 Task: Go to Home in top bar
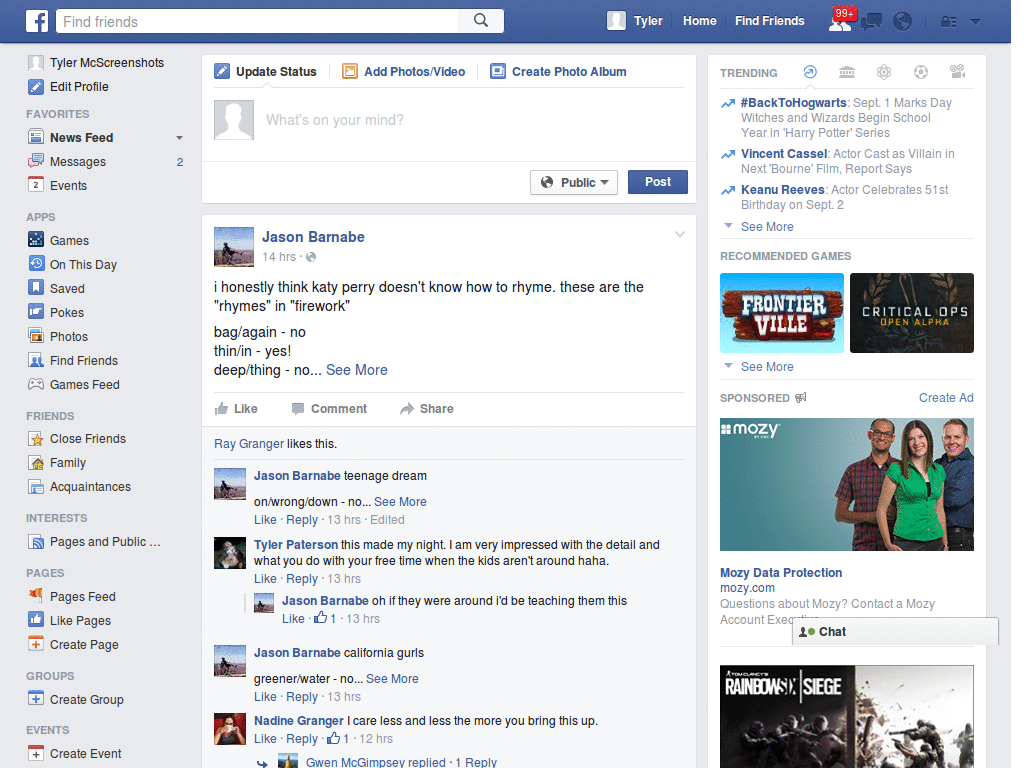699,21
